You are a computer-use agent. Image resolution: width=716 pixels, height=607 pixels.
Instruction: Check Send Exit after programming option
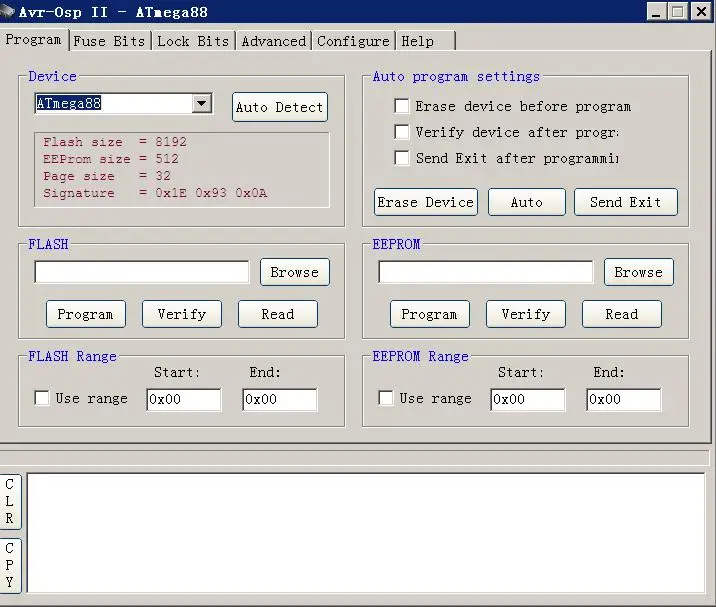[402, 158]
